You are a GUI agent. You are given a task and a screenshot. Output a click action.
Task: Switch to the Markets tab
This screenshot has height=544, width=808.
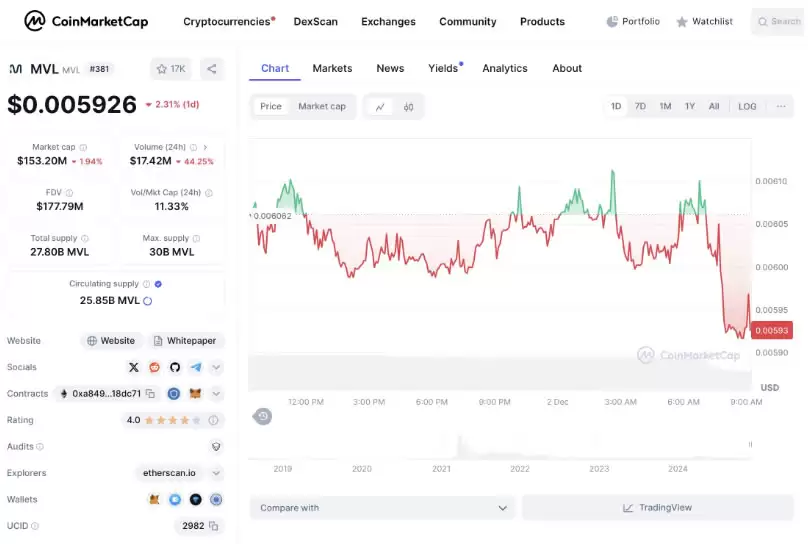tap(332, 68)
